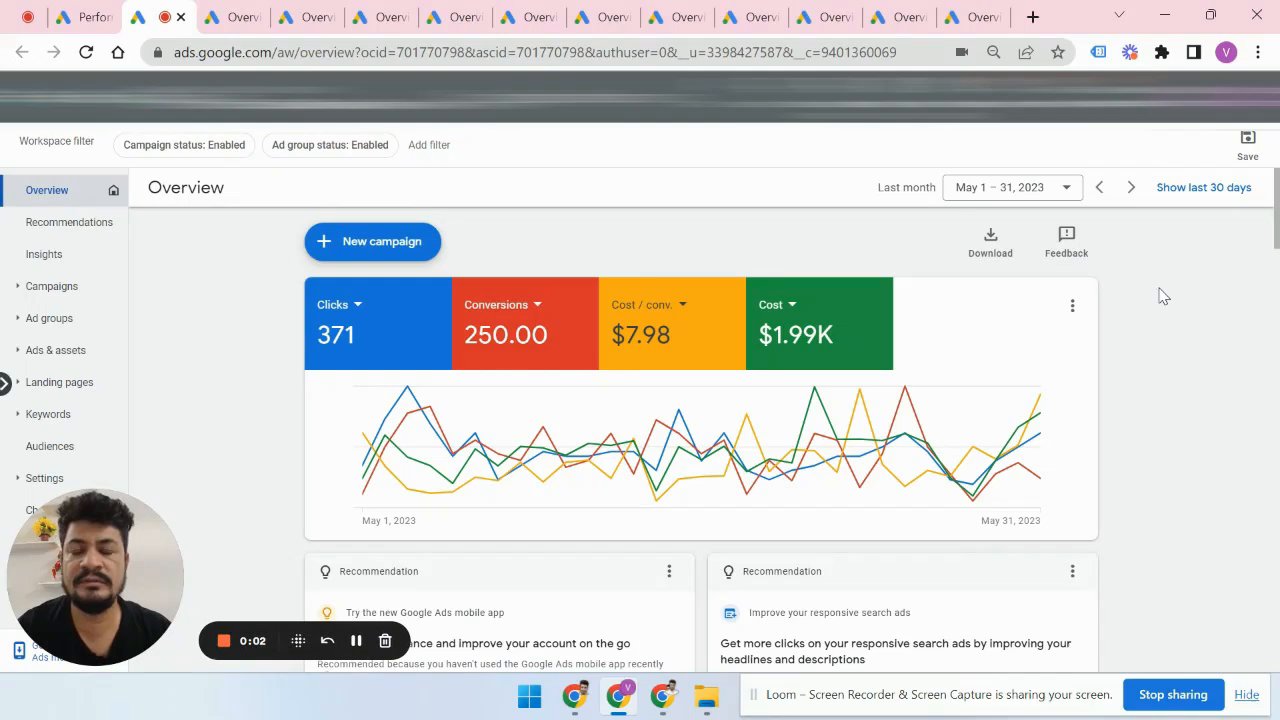1280x720 pixels.
Task: Click Add filter in the filter bar
Action: tap(429, 145)
